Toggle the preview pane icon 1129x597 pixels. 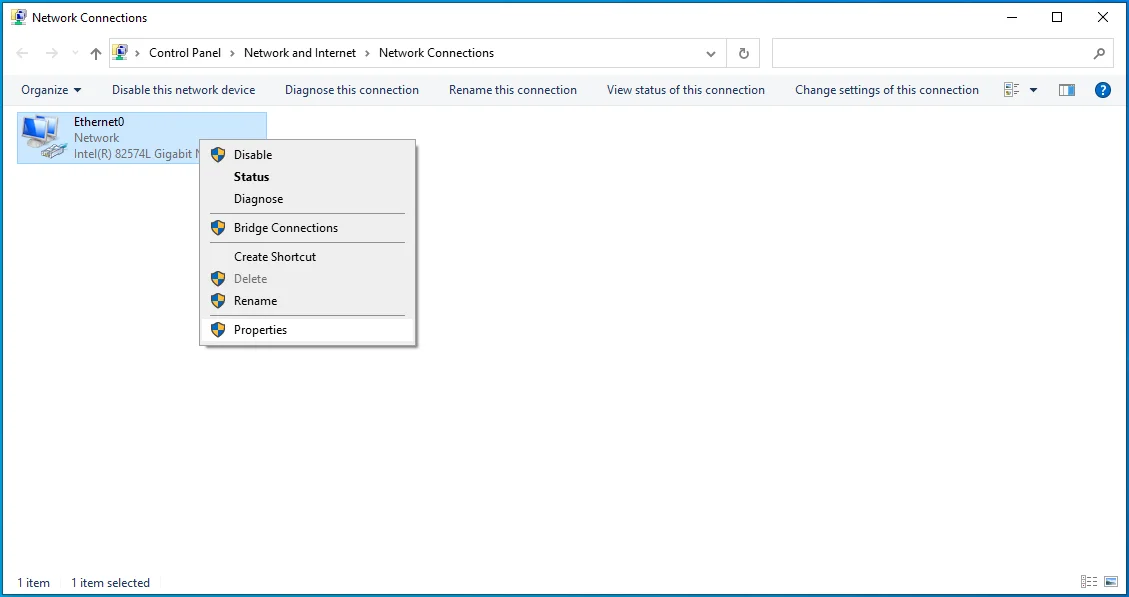[1067, 90]
